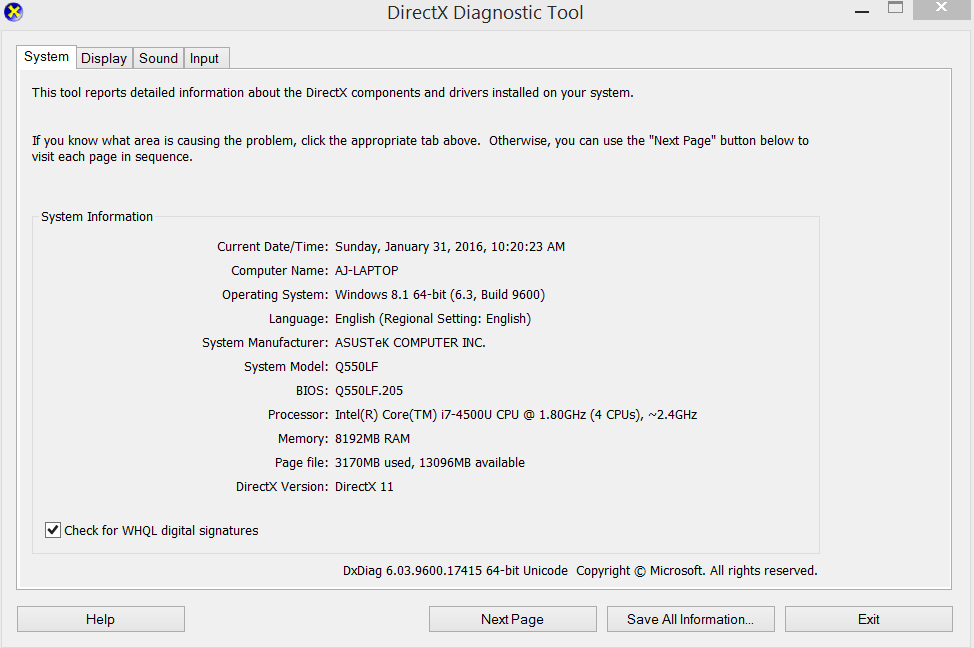Click the Processor: label
The image size is (974, 648).
tap(298, 414)
